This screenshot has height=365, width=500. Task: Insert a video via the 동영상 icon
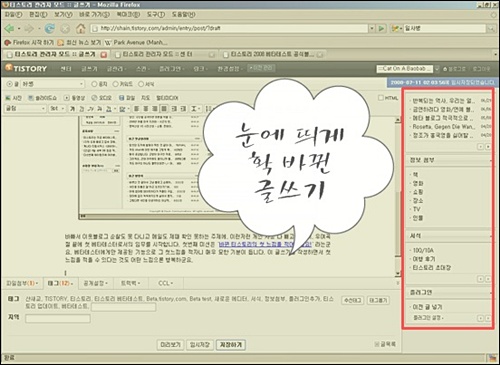[75, 98]
